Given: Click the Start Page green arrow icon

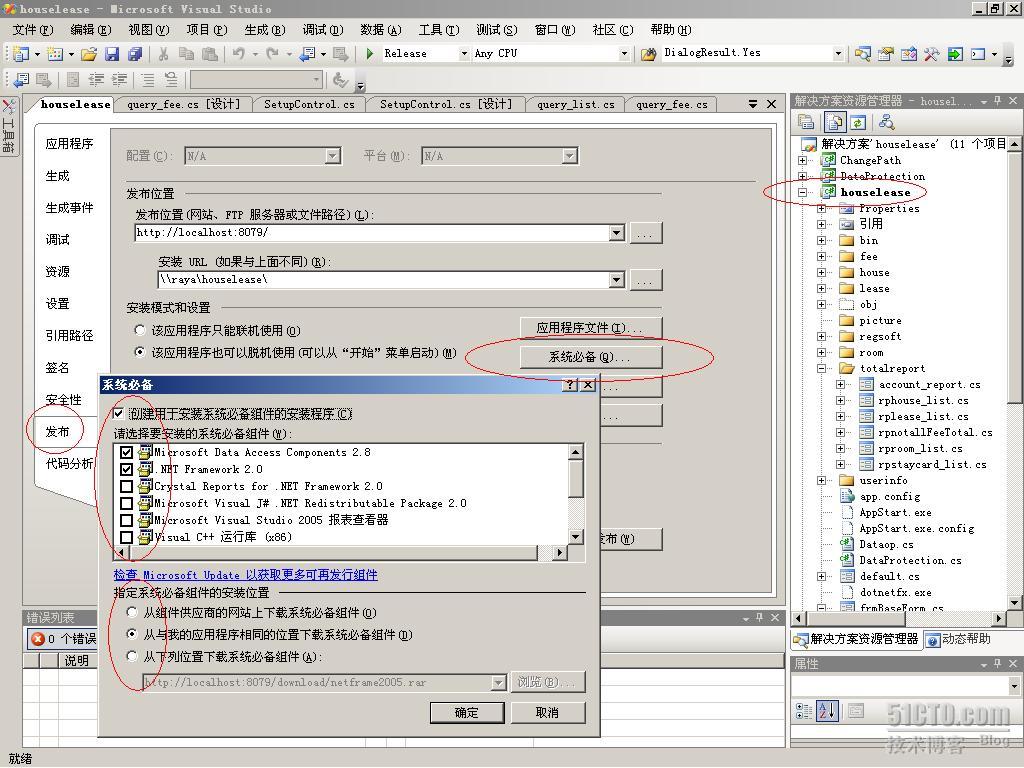Looking at the screenshot, I should (x=955, y=54).
